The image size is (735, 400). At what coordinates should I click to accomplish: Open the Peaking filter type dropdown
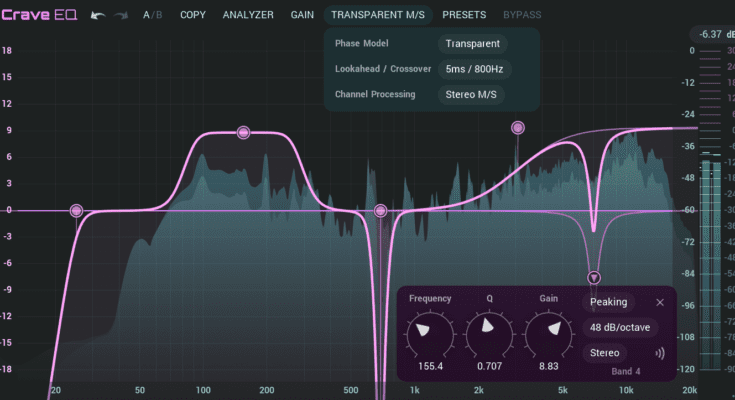608,302
